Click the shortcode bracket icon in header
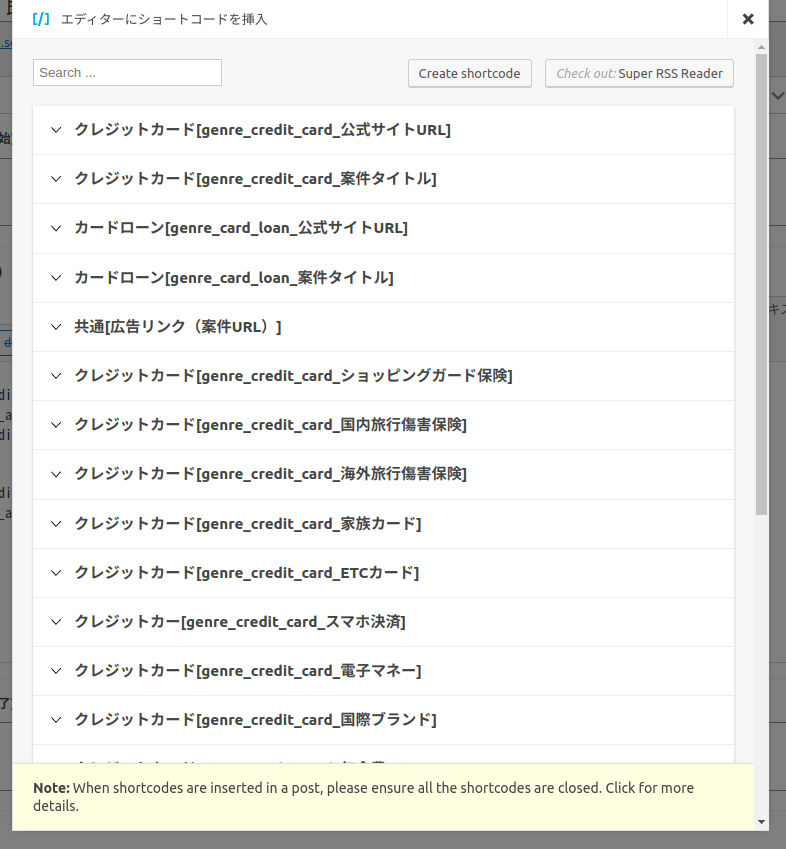786x849 pixels. tap(41, 19)
